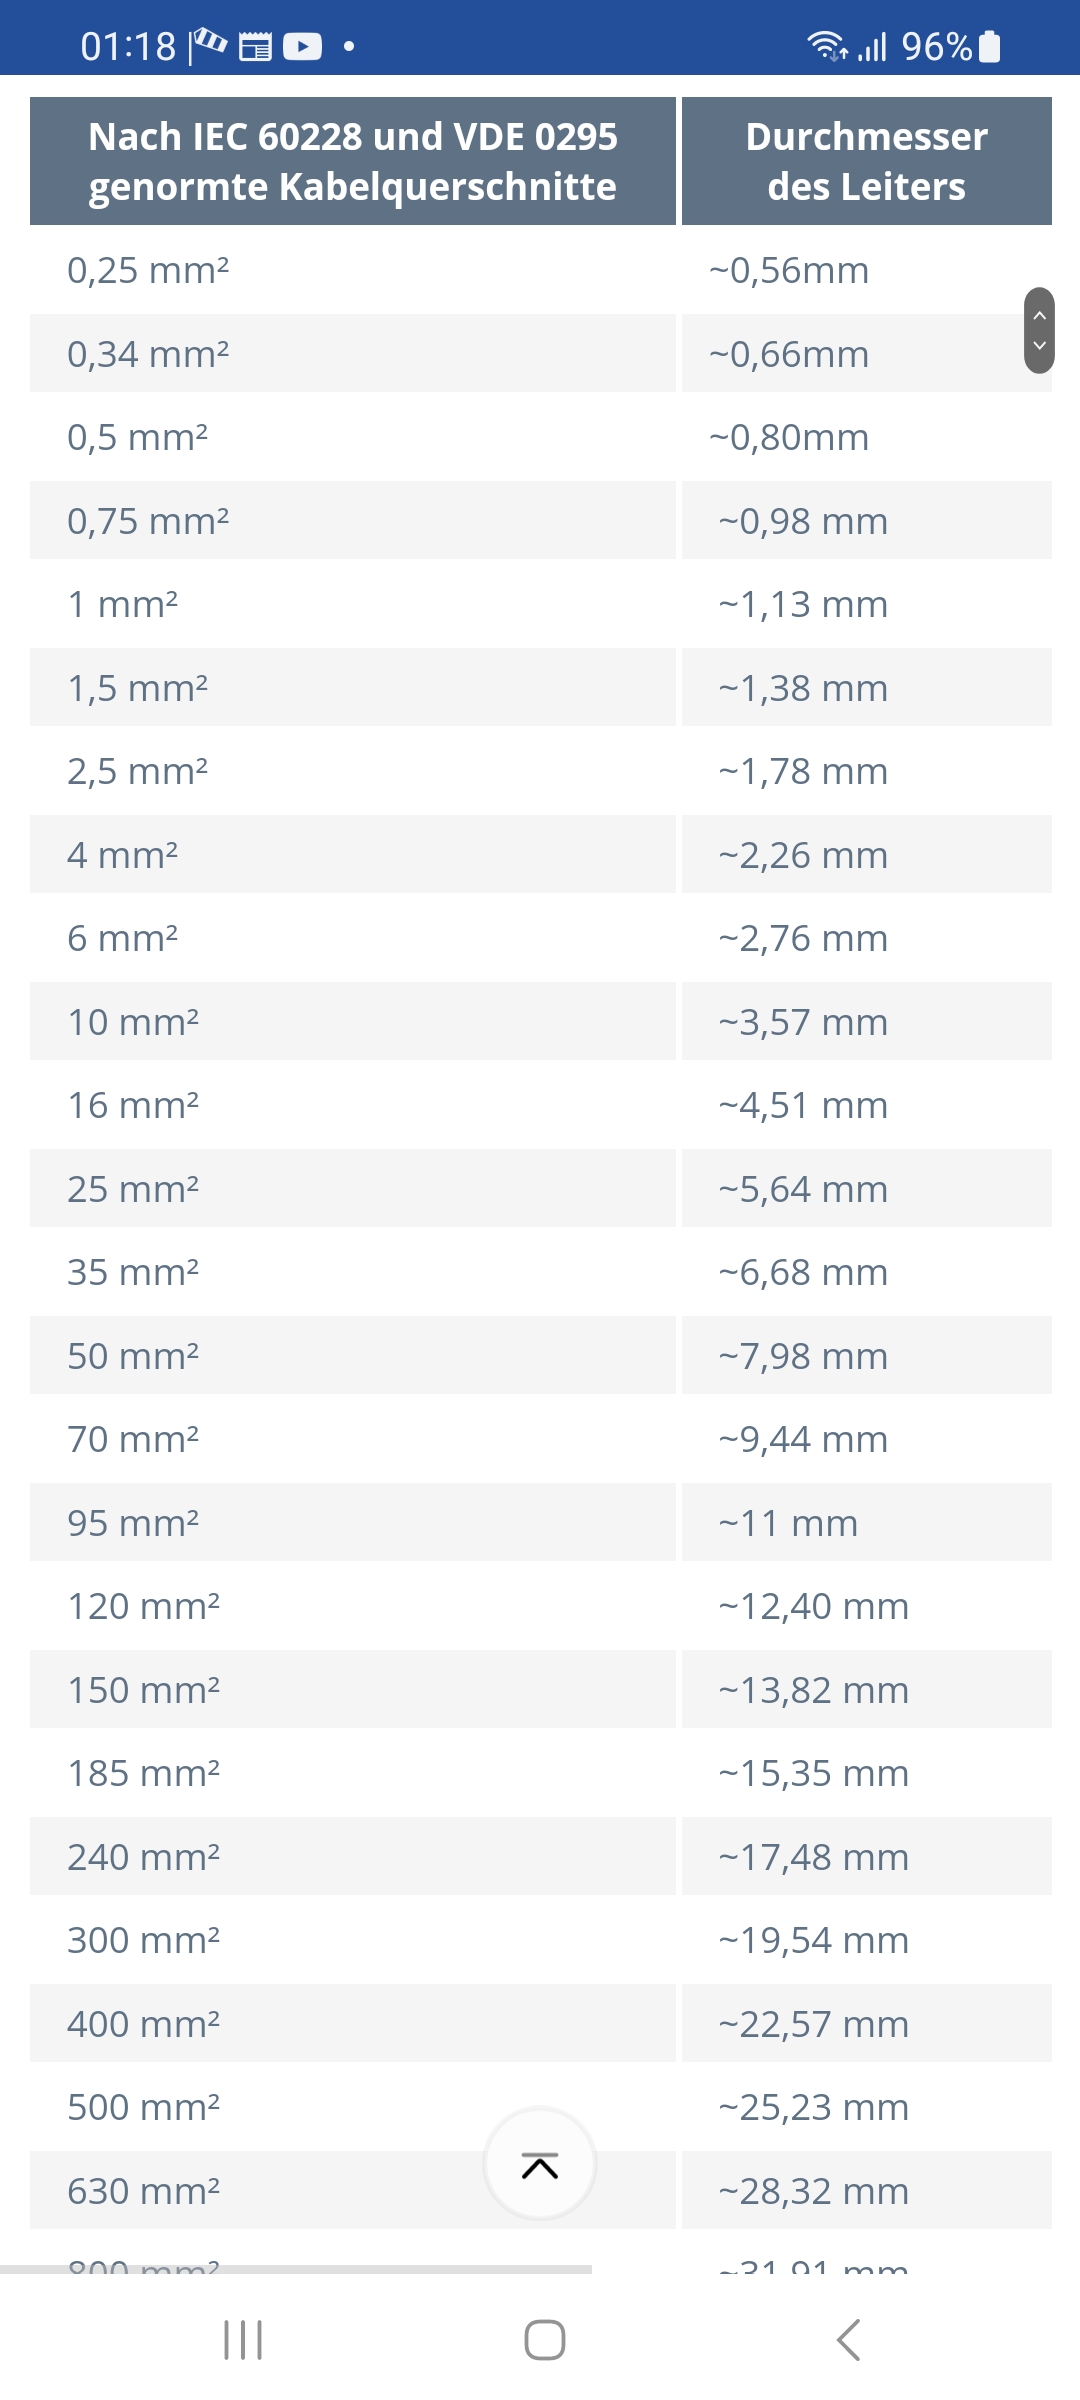Tap the 2,5 mm² table cell
This screenshot has height=2400, width=1080.
pyautogui.click(x=353, y=771)
